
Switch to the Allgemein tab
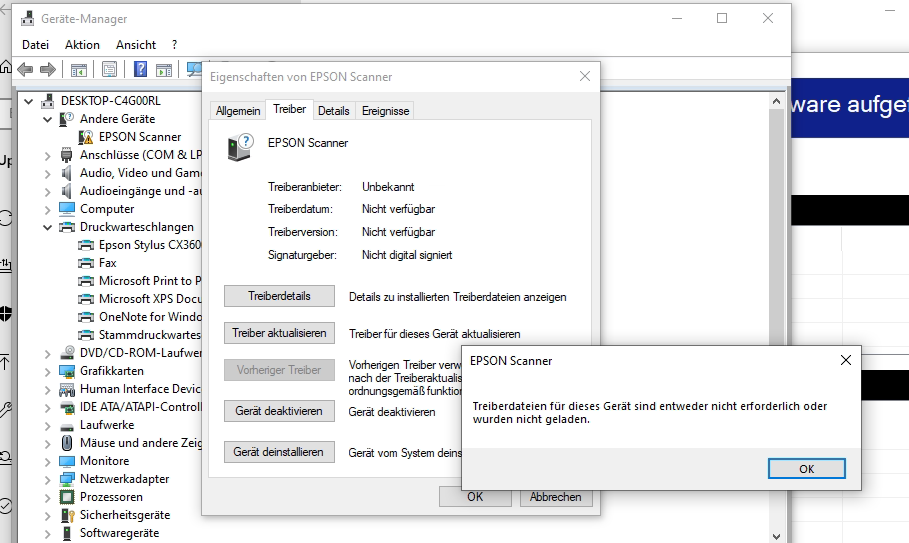[x=238, y=111]
